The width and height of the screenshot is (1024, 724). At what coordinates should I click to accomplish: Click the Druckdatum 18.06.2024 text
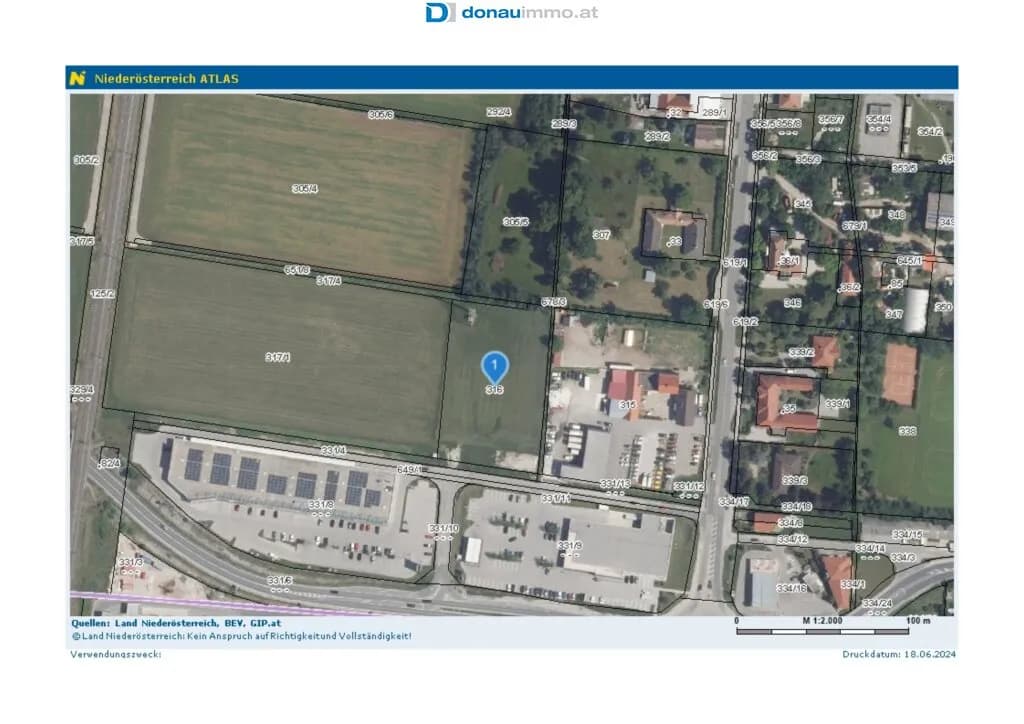coord(899,653)
